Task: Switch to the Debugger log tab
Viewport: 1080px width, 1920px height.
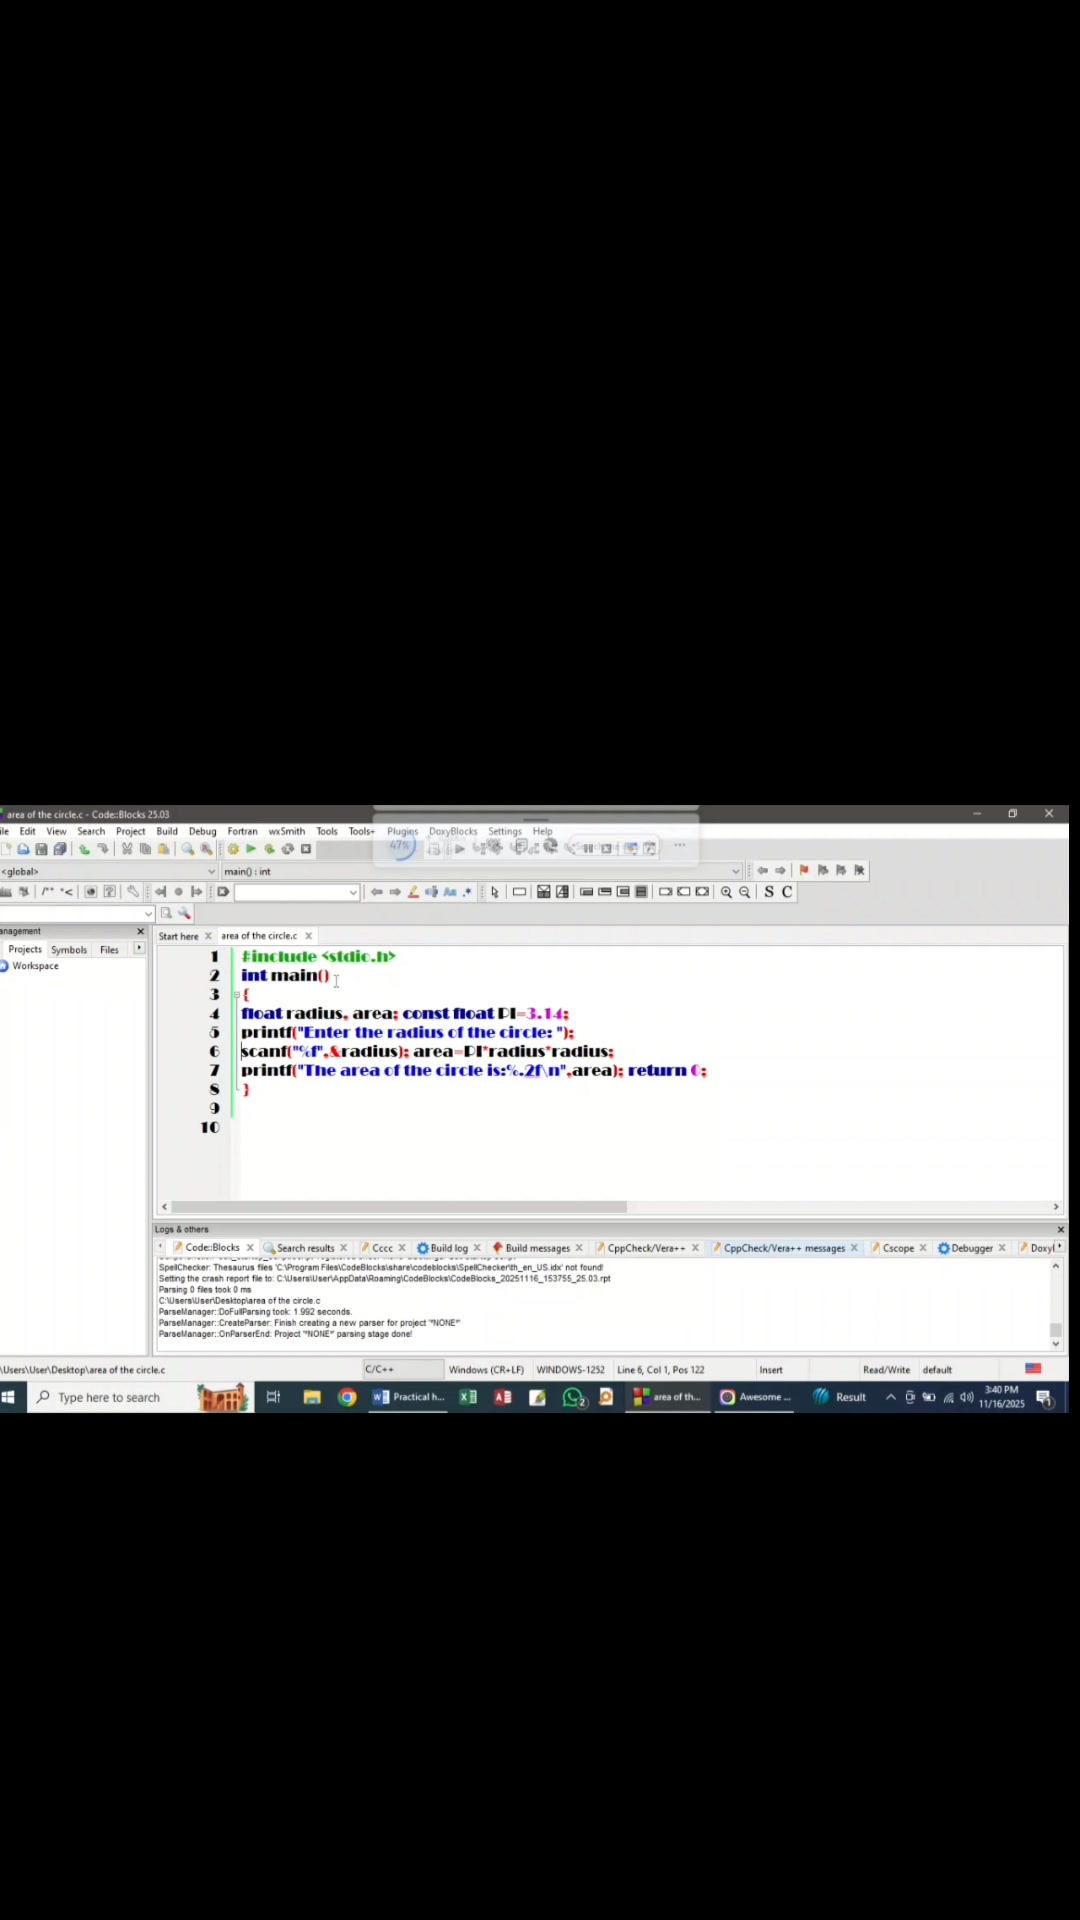Action: (972, 1248)
